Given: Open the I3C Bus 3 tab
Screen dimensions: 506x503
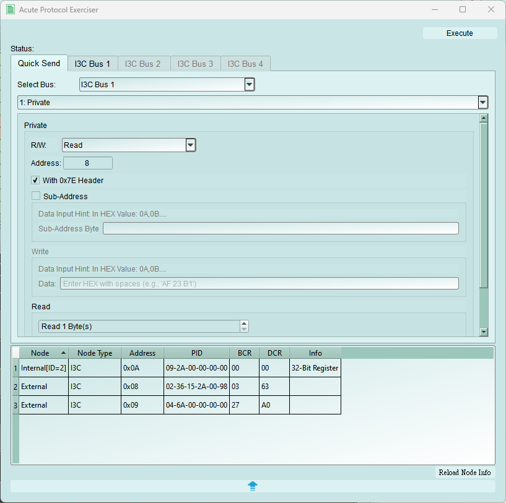Looking at the screenshot, I should pos(195,64).
